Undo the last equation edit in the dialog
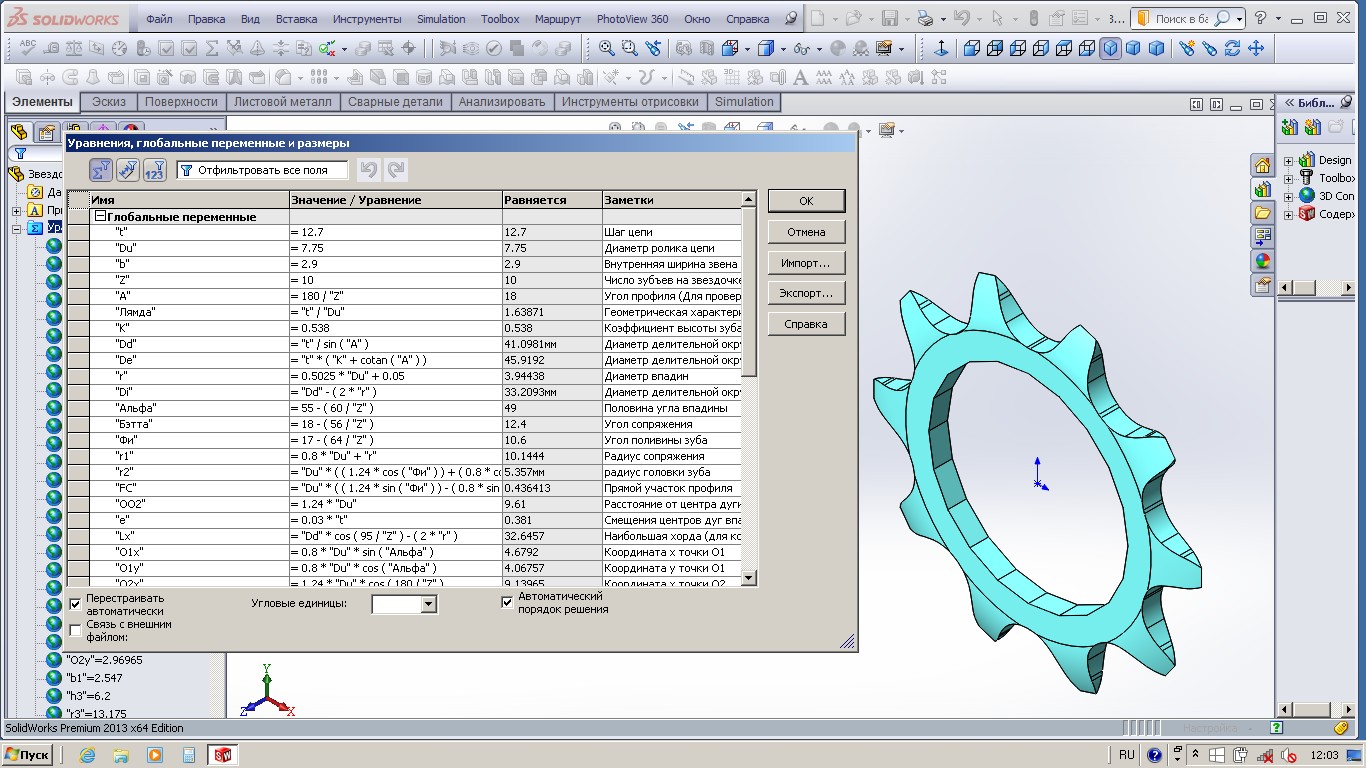 (x=369, y=170)
